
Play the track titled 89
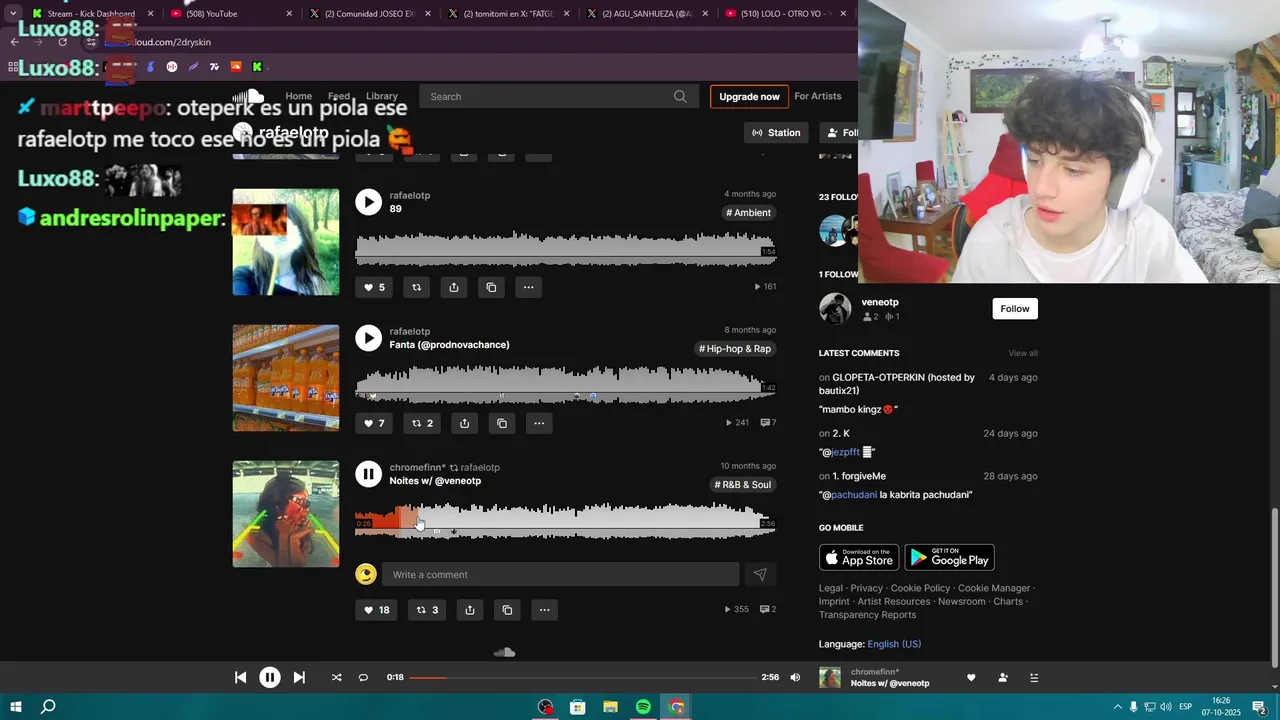click(x=368, y=202)
